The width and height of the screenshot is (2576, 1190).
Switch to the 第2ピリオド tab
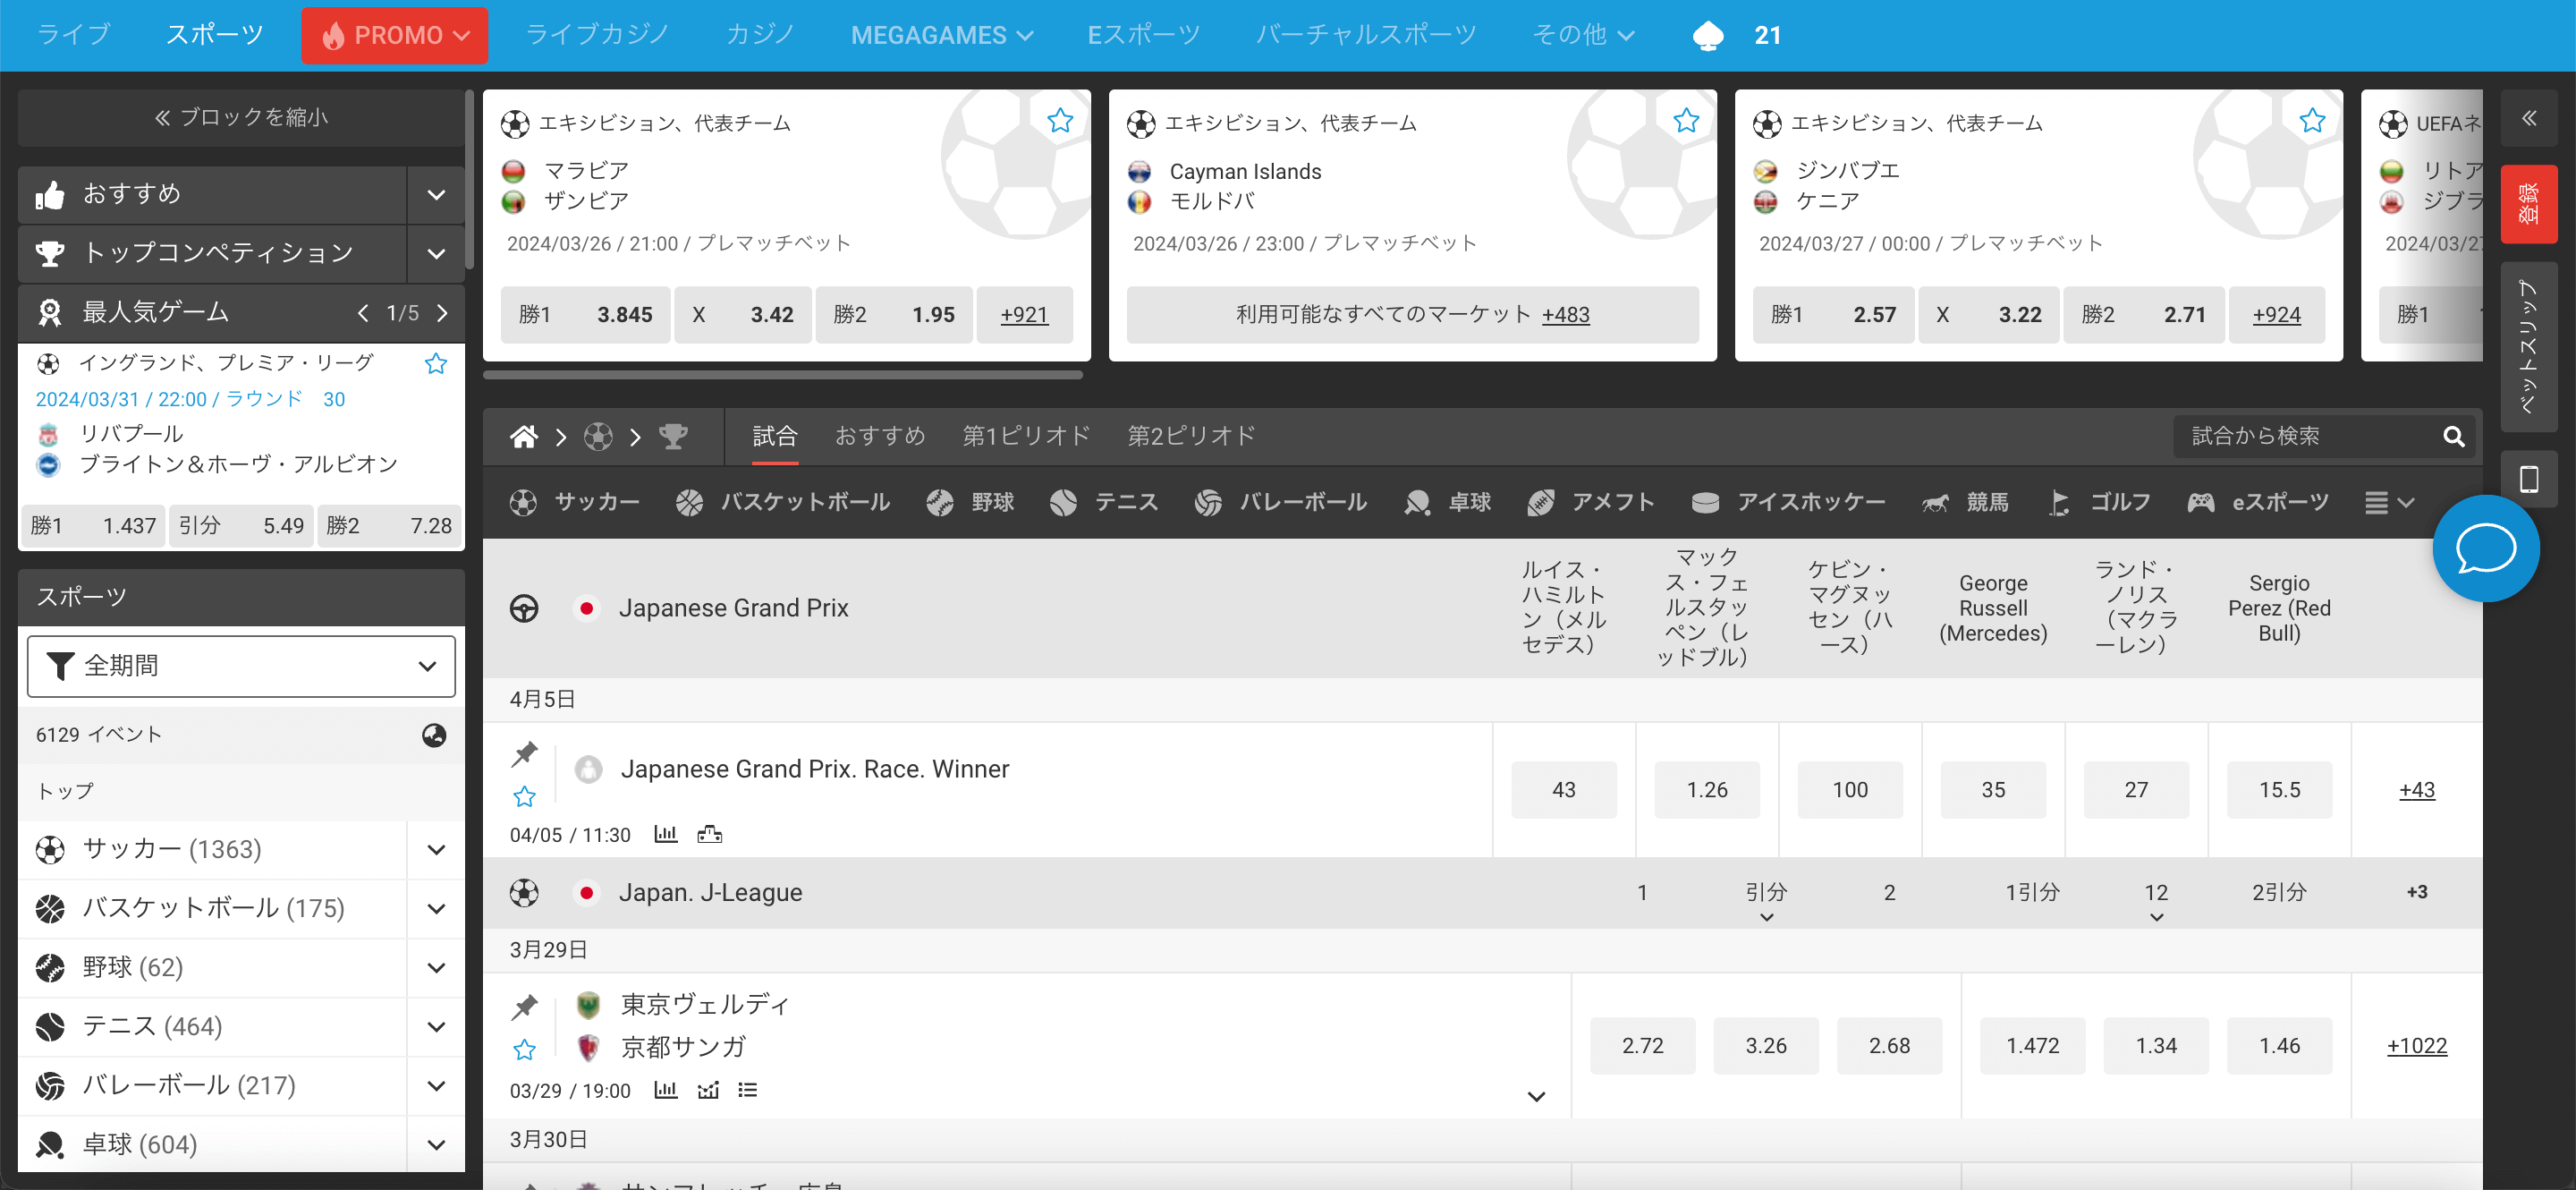pos(1192,436)
